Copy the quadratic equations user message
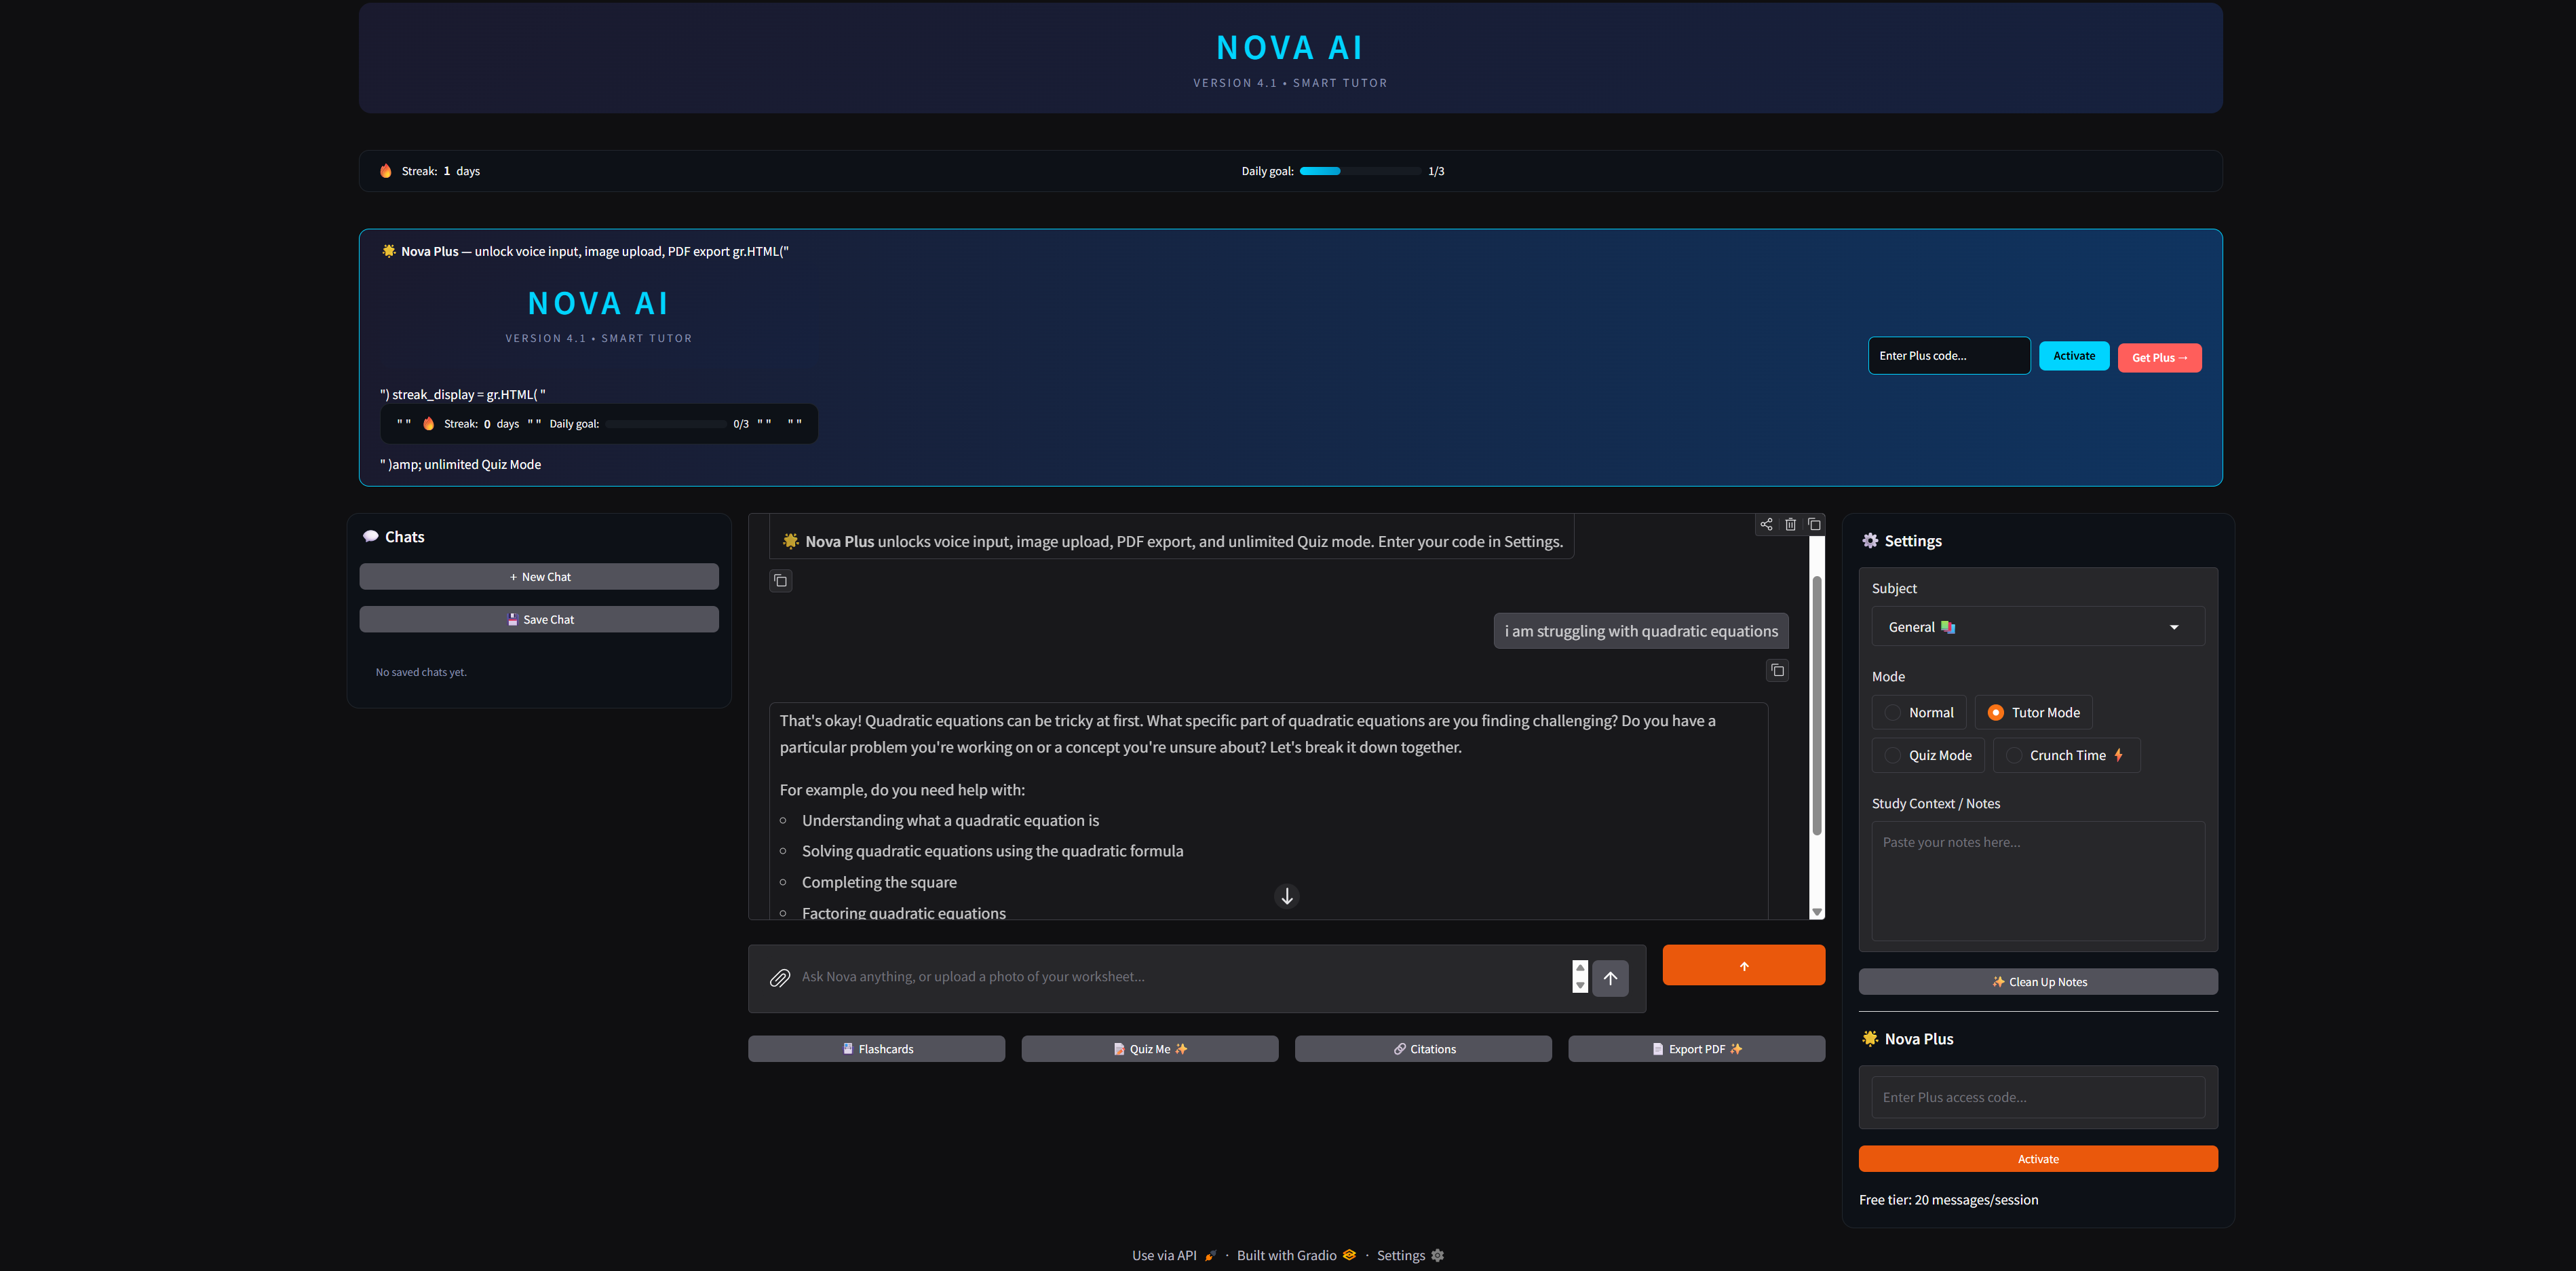The image size is (2576, 1271). click(x=1777, y=670)
